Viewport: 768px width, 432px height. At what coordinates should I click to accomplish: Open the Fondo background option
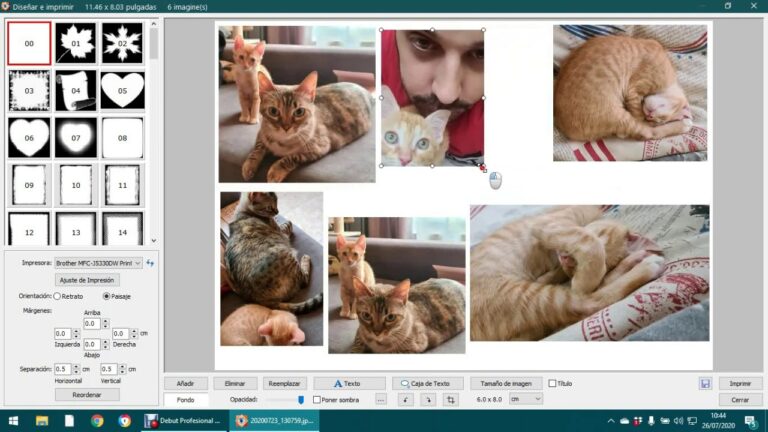click(x=186, y=400)
